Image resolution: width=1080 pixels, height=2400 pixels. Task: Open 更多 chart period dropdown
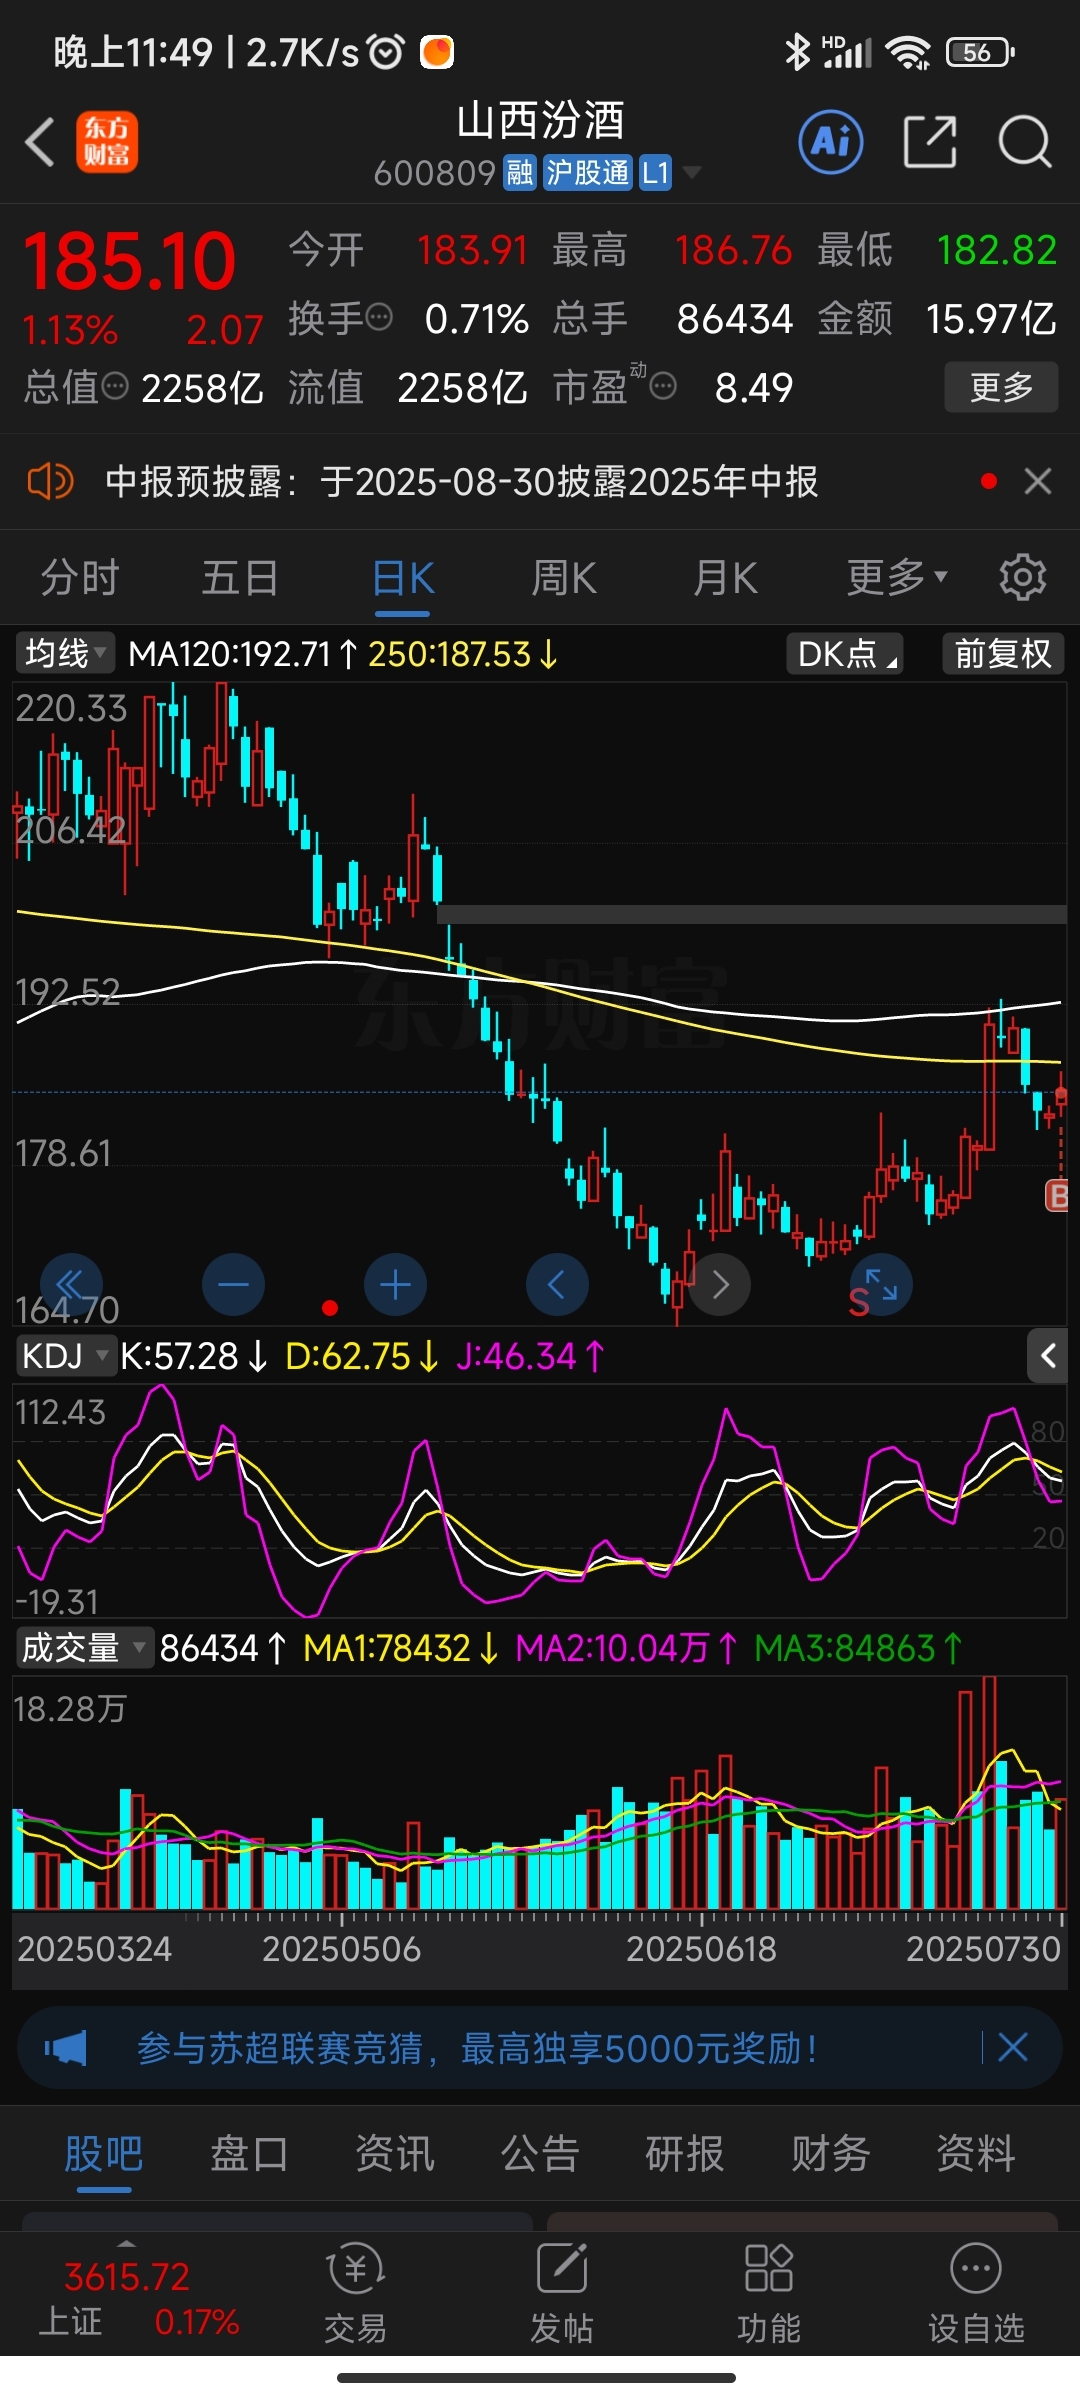tap(897, 577)
